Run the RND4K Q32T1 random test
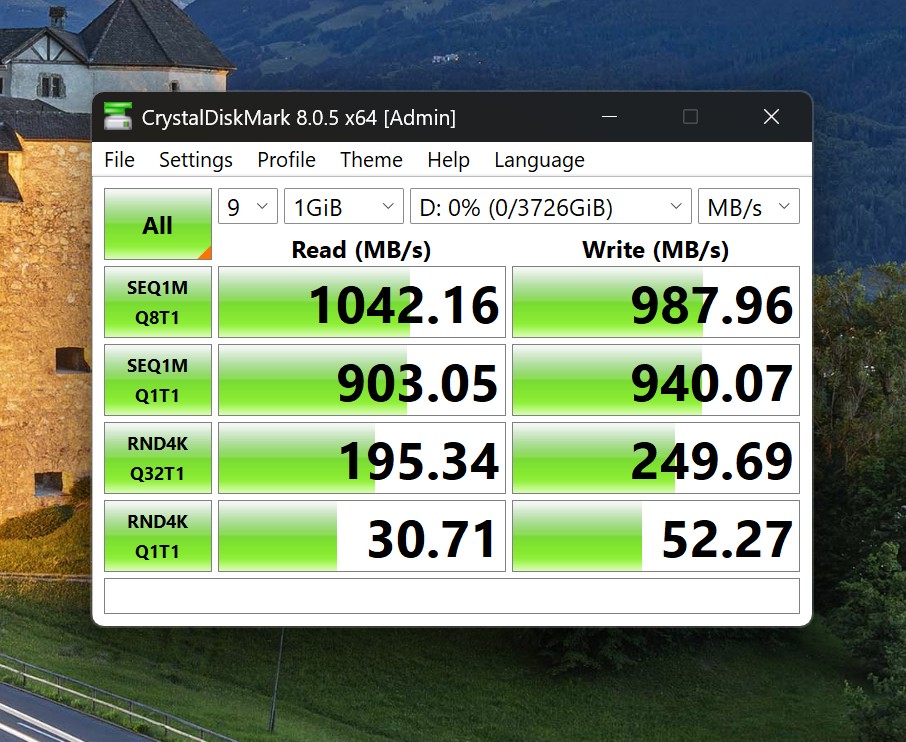906x742 pixels. pos(157,458)
